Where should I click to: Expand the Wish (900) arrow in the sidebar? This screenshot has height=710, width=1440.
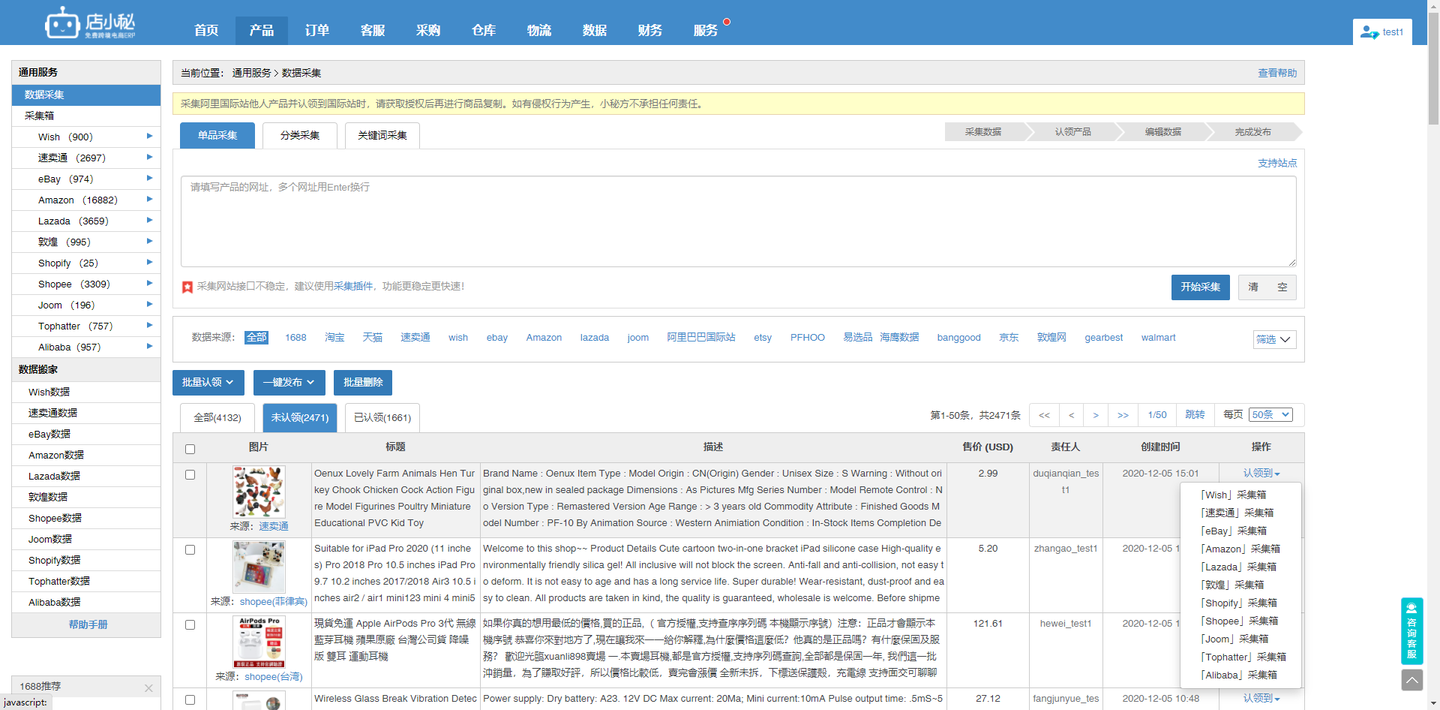tap(150, 136)
